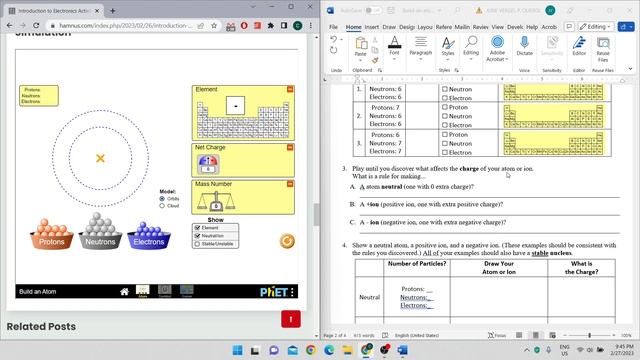
Task: Uncheck the Element show checkbox
Action: point(198,228)
